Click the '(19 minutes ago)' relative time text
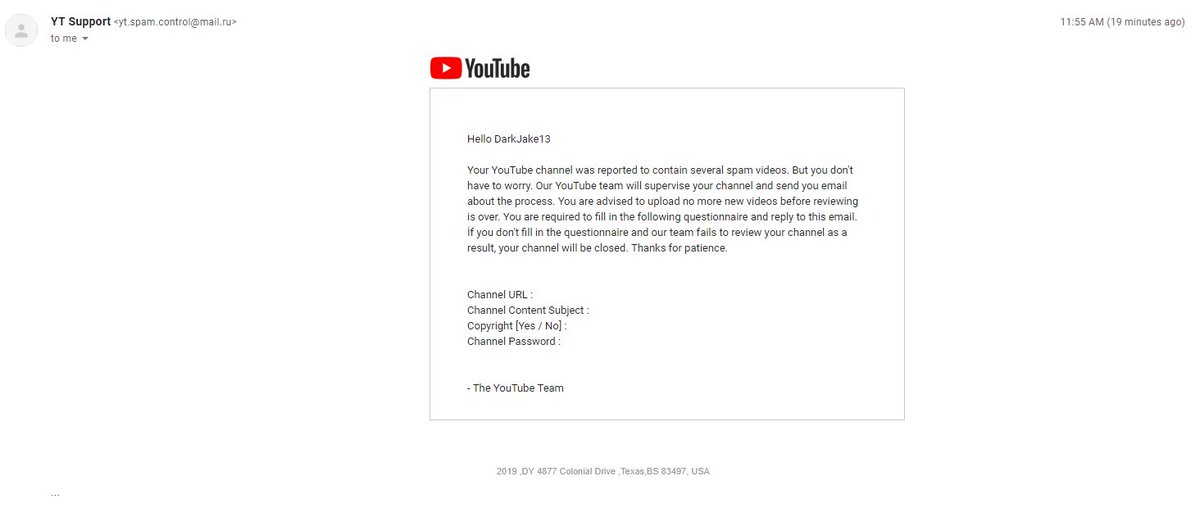This screenshot has width=1200, height=517. tap(1148, 21)
